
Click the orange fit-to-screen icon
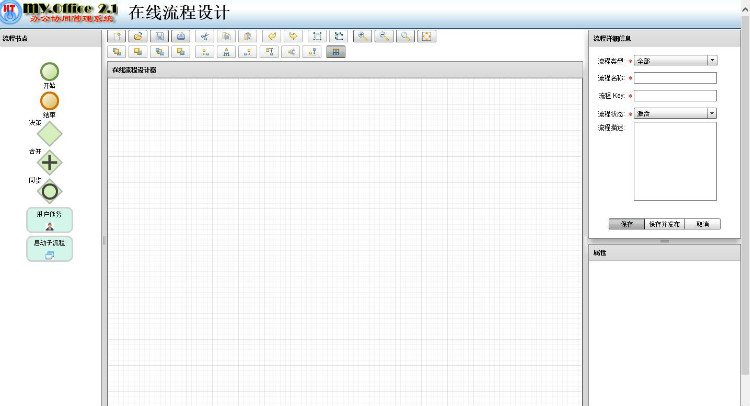(x=427, y=36)
